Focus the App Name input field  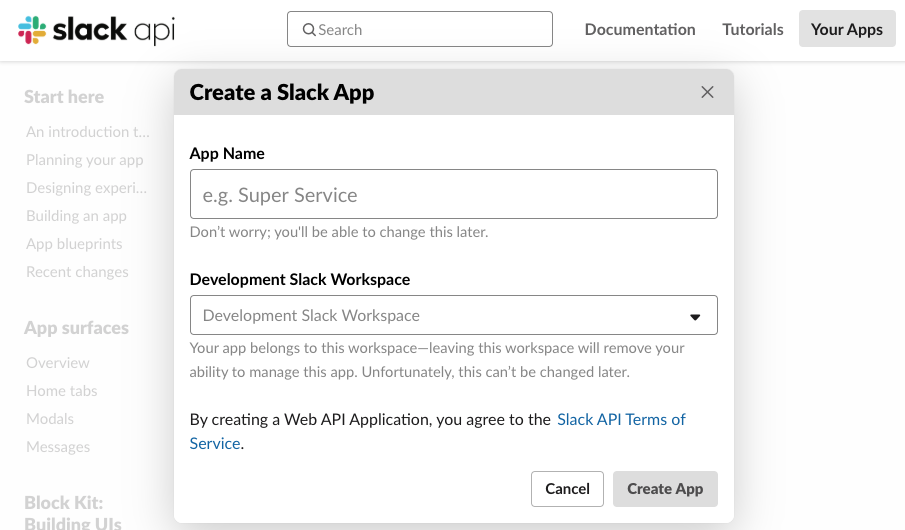point(454,194)
